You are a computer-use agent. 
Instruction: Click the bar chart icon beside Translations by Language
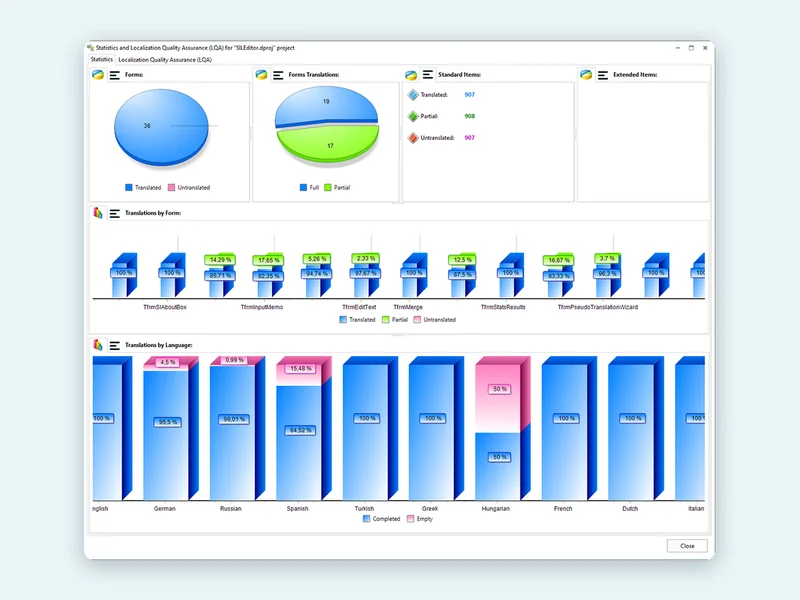(x=98, y=345)
